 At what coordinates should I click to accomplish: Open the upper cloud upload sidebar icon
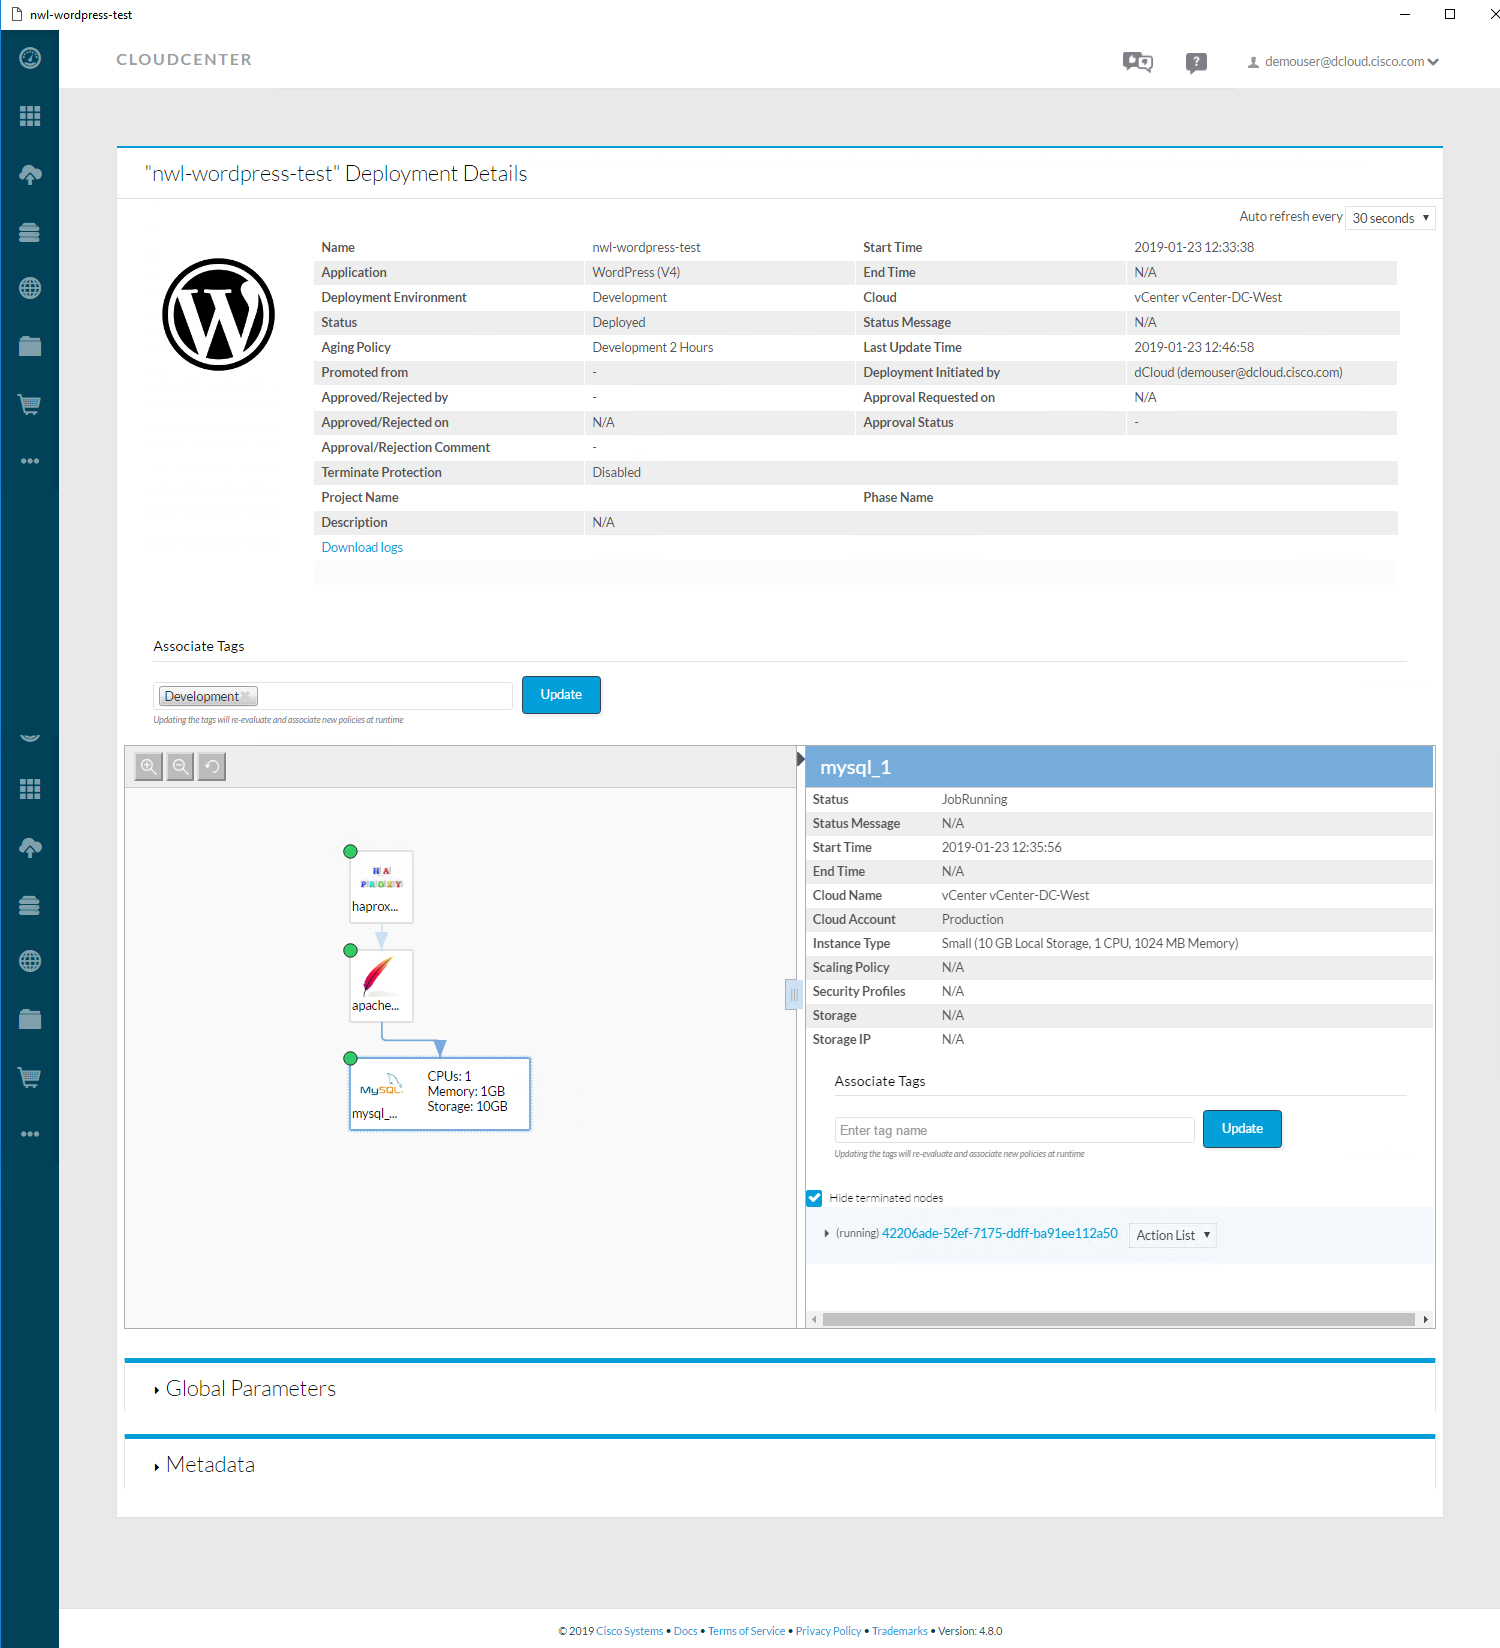pos(30,174)
